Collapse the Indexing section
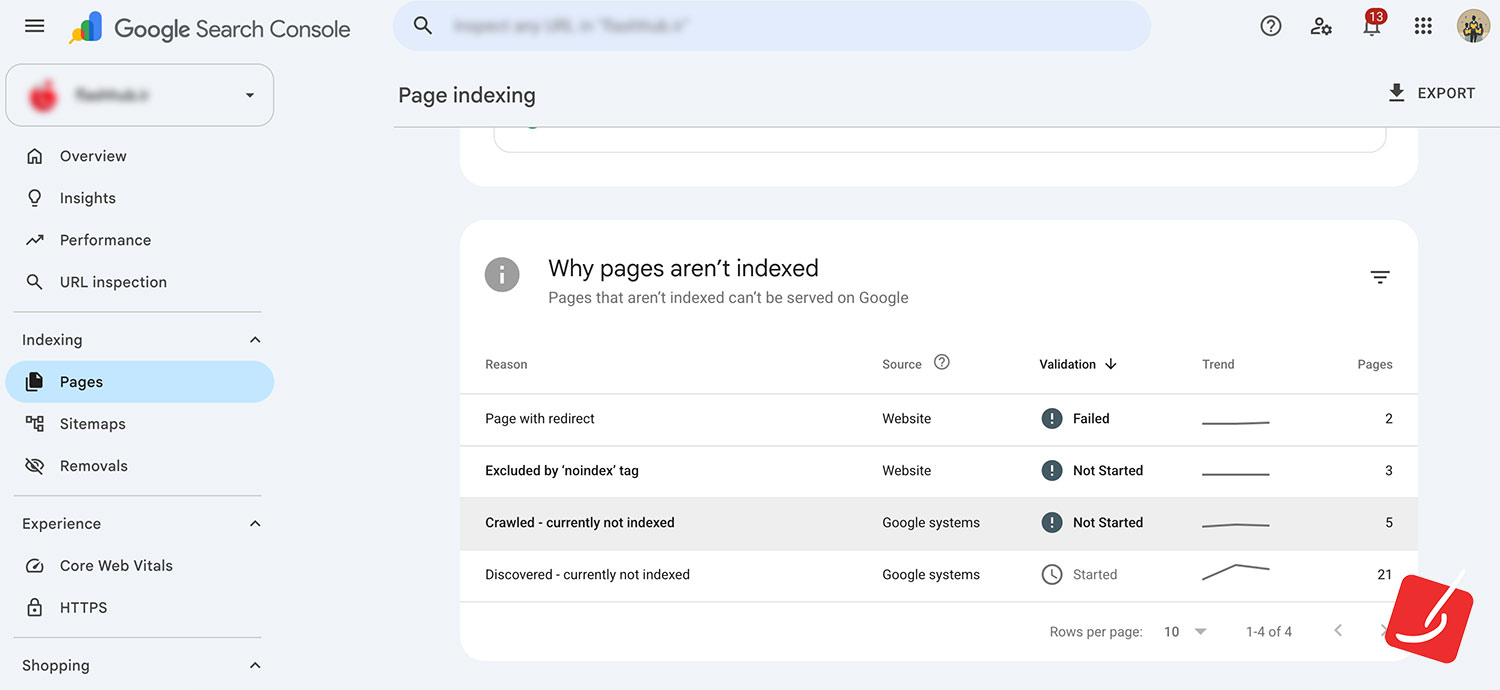 click(x=255, y=340)
